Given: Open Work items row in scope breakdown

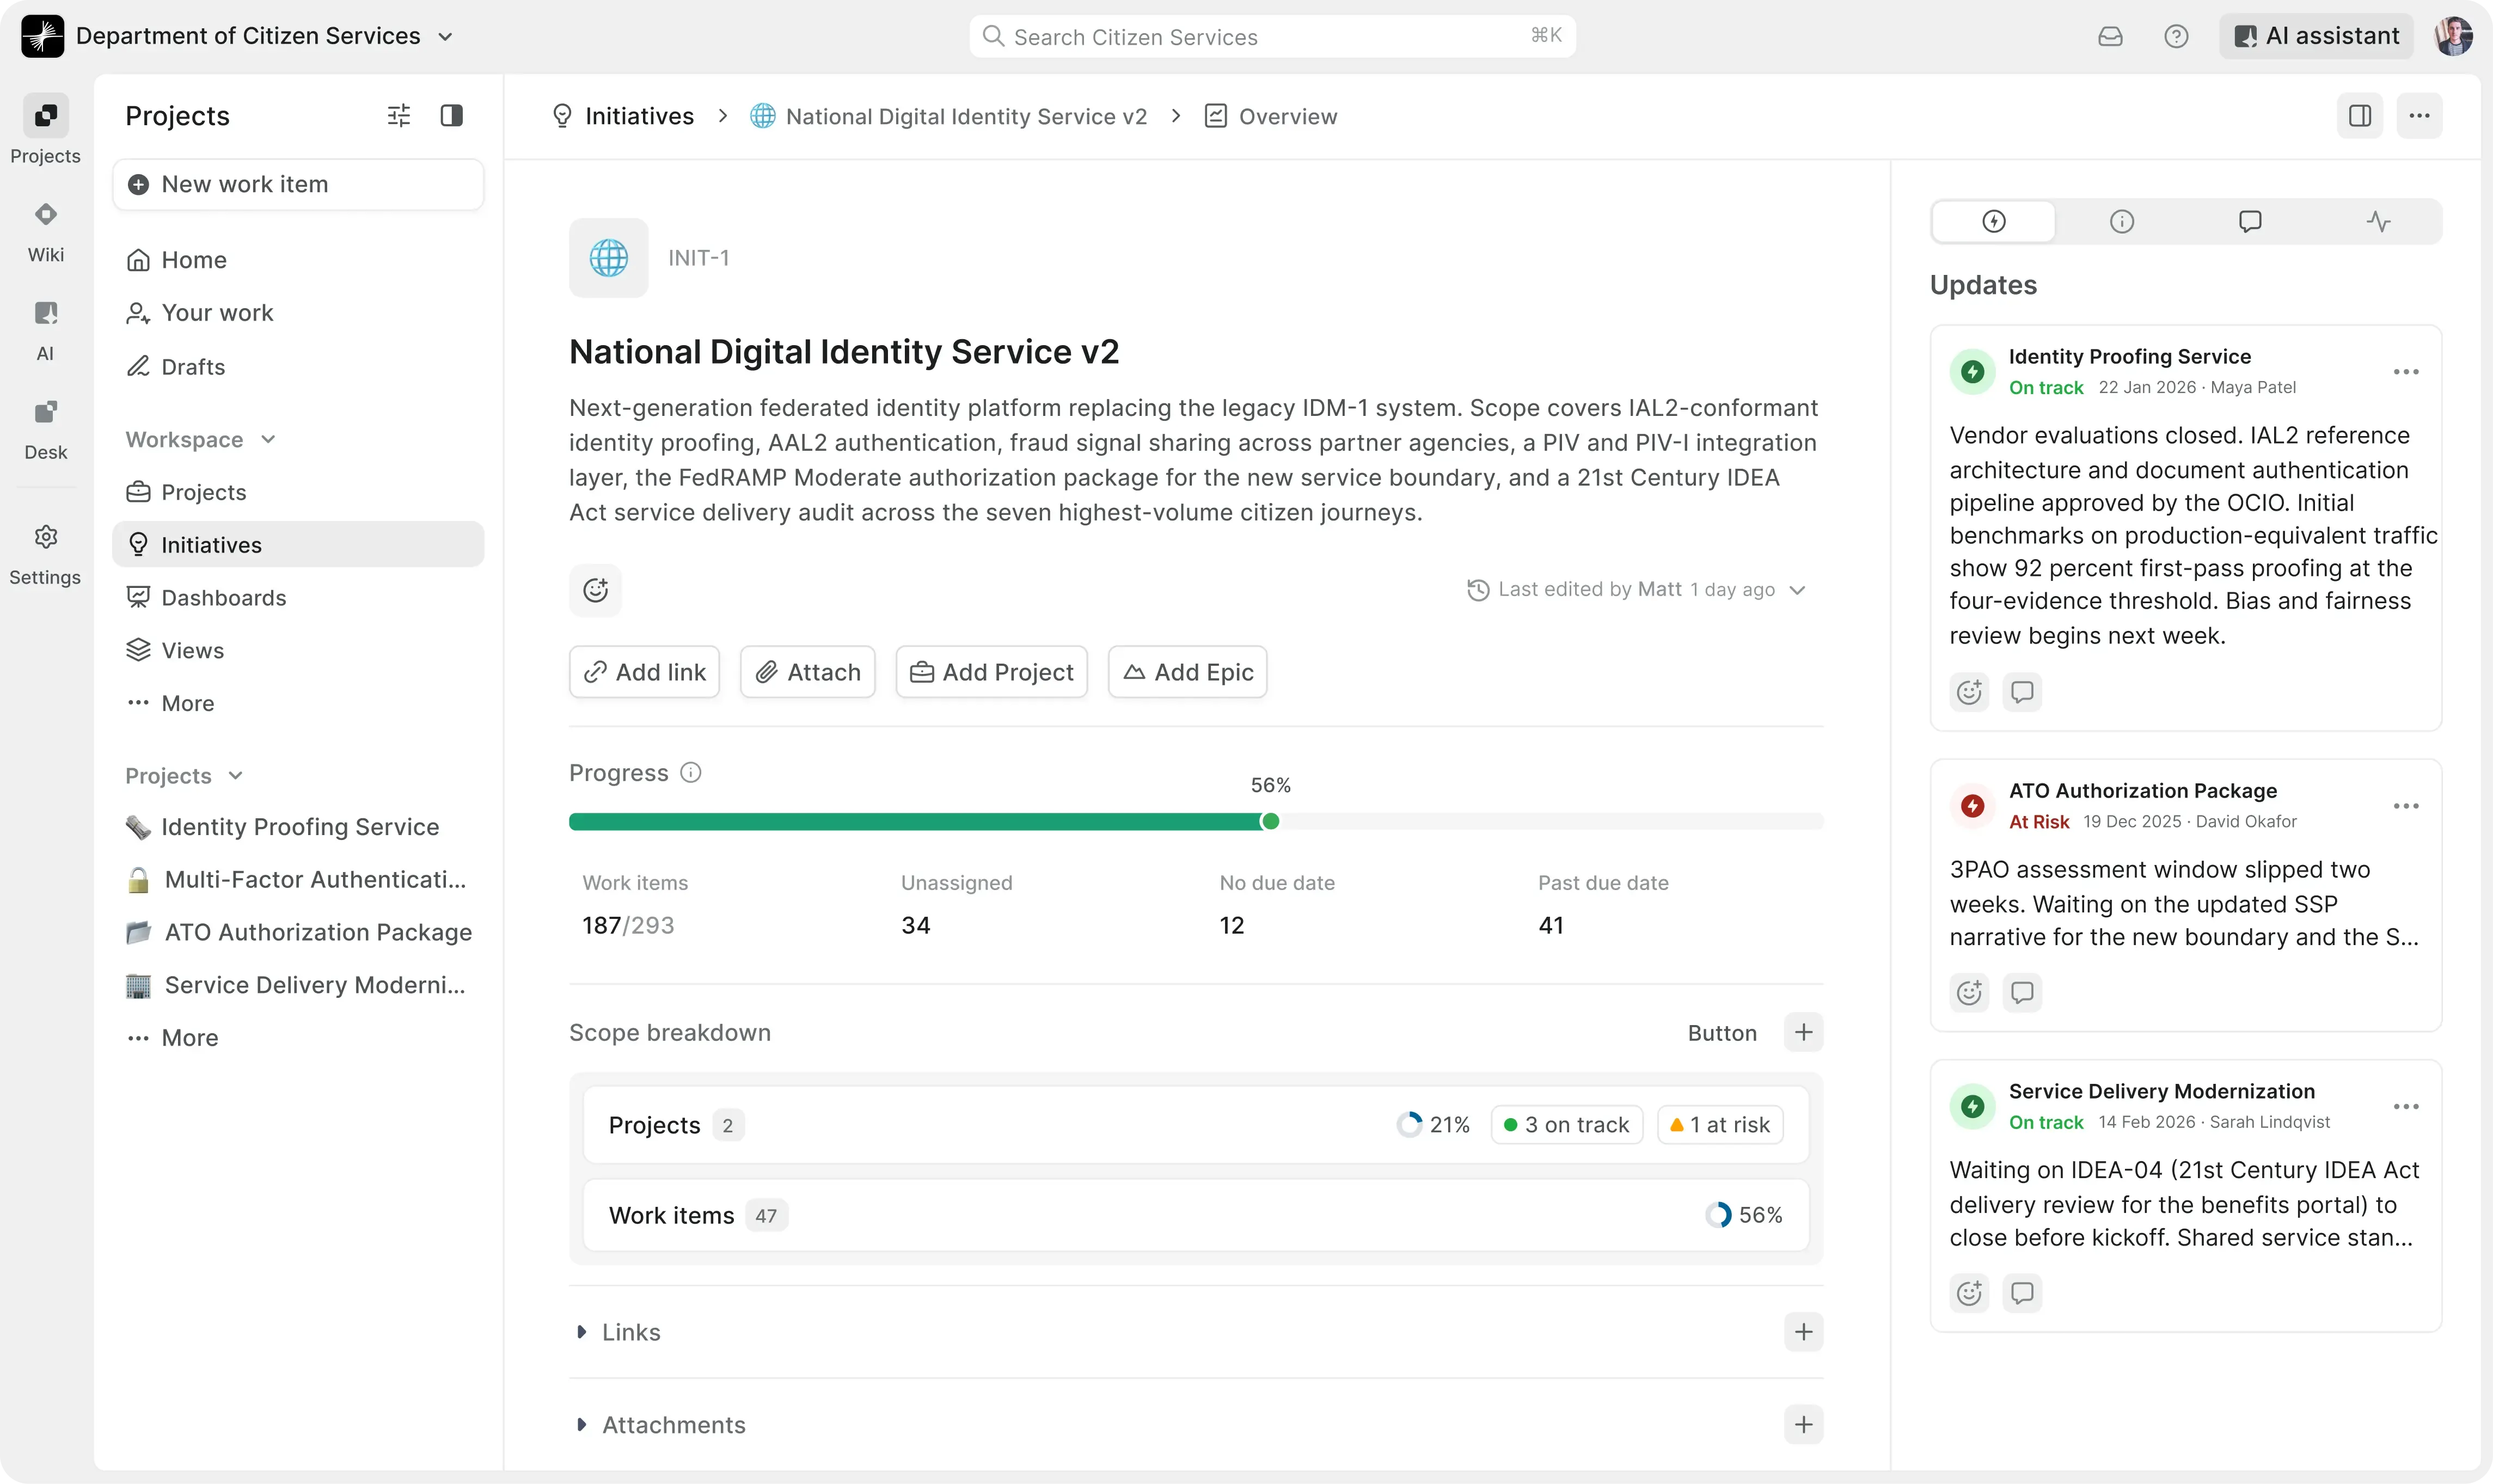Looking at the screenshot, I should pos(1196,1215).
